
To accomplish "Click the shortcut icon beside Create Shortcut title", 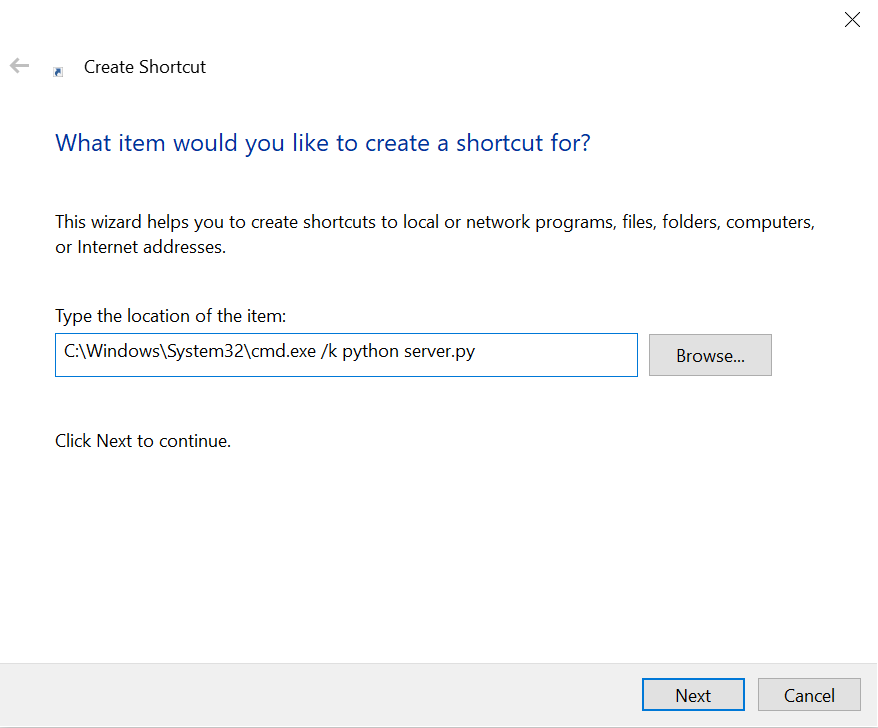I will (58, 72).
